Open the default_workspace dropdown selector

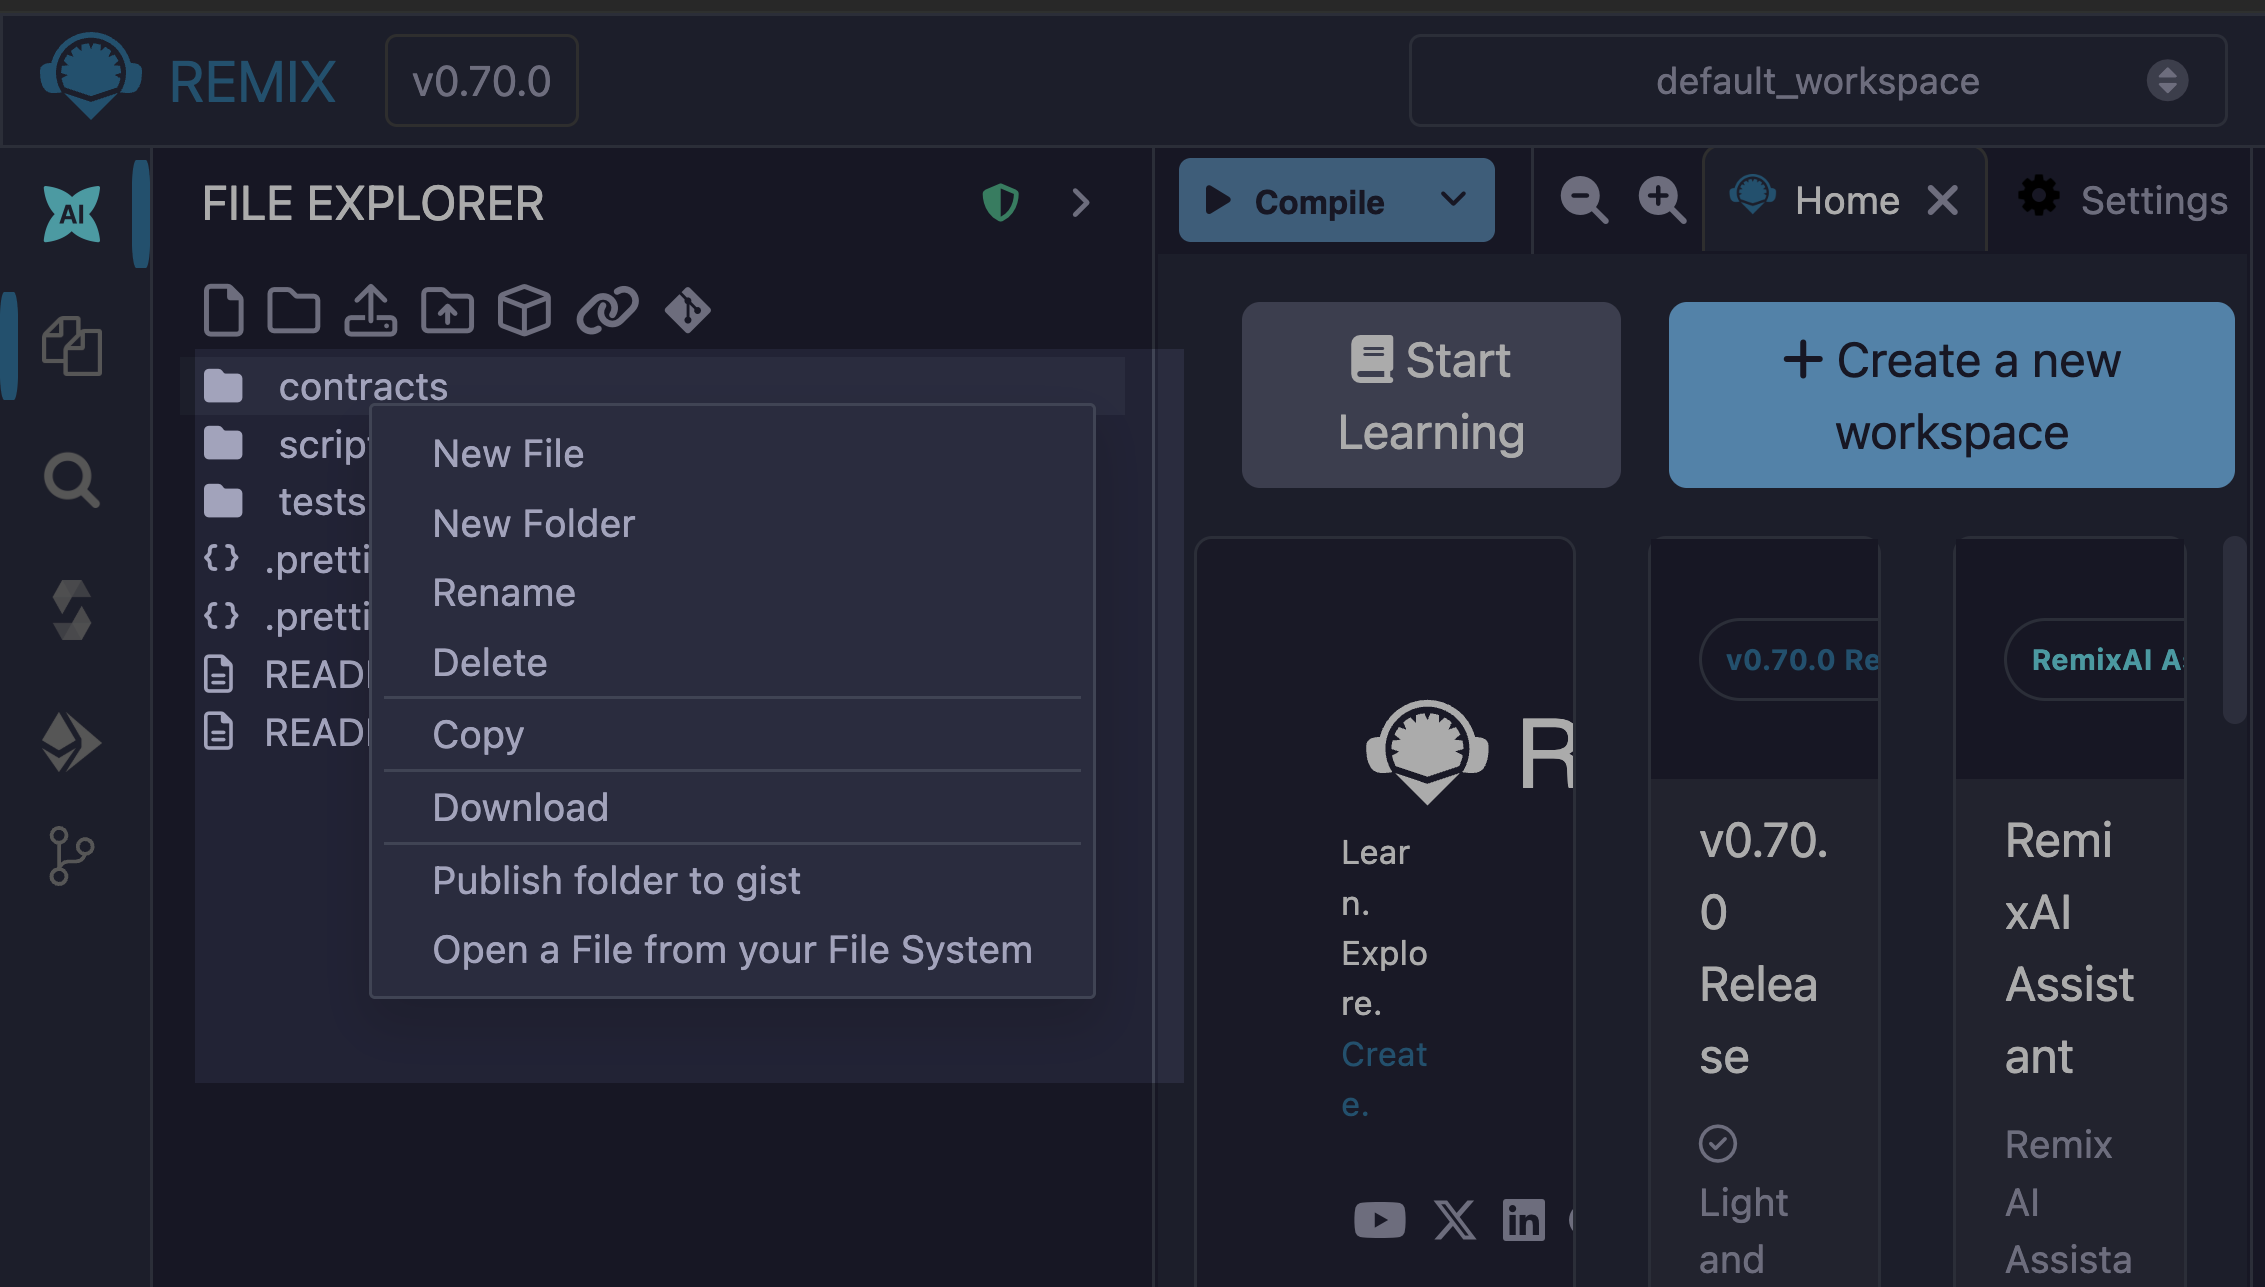pyautogui.click(x=1818, y=81)
